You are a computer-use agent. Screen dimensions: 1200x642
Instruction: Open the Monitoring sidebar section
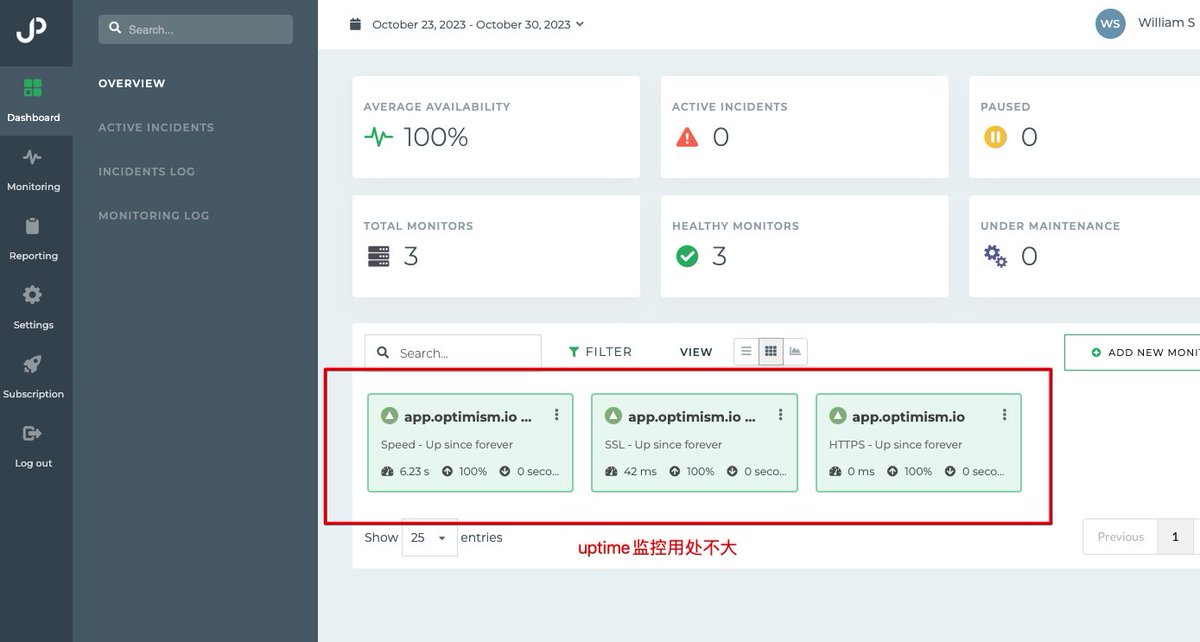point(33,169)
